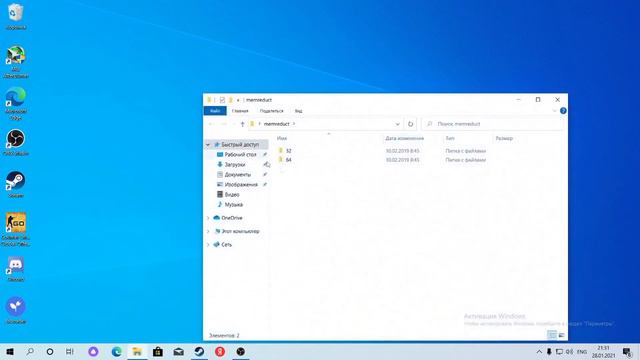This screenshot has width=640, height=360.
Task: Open the Вид ribbon tab
Action: coord(298,111)
